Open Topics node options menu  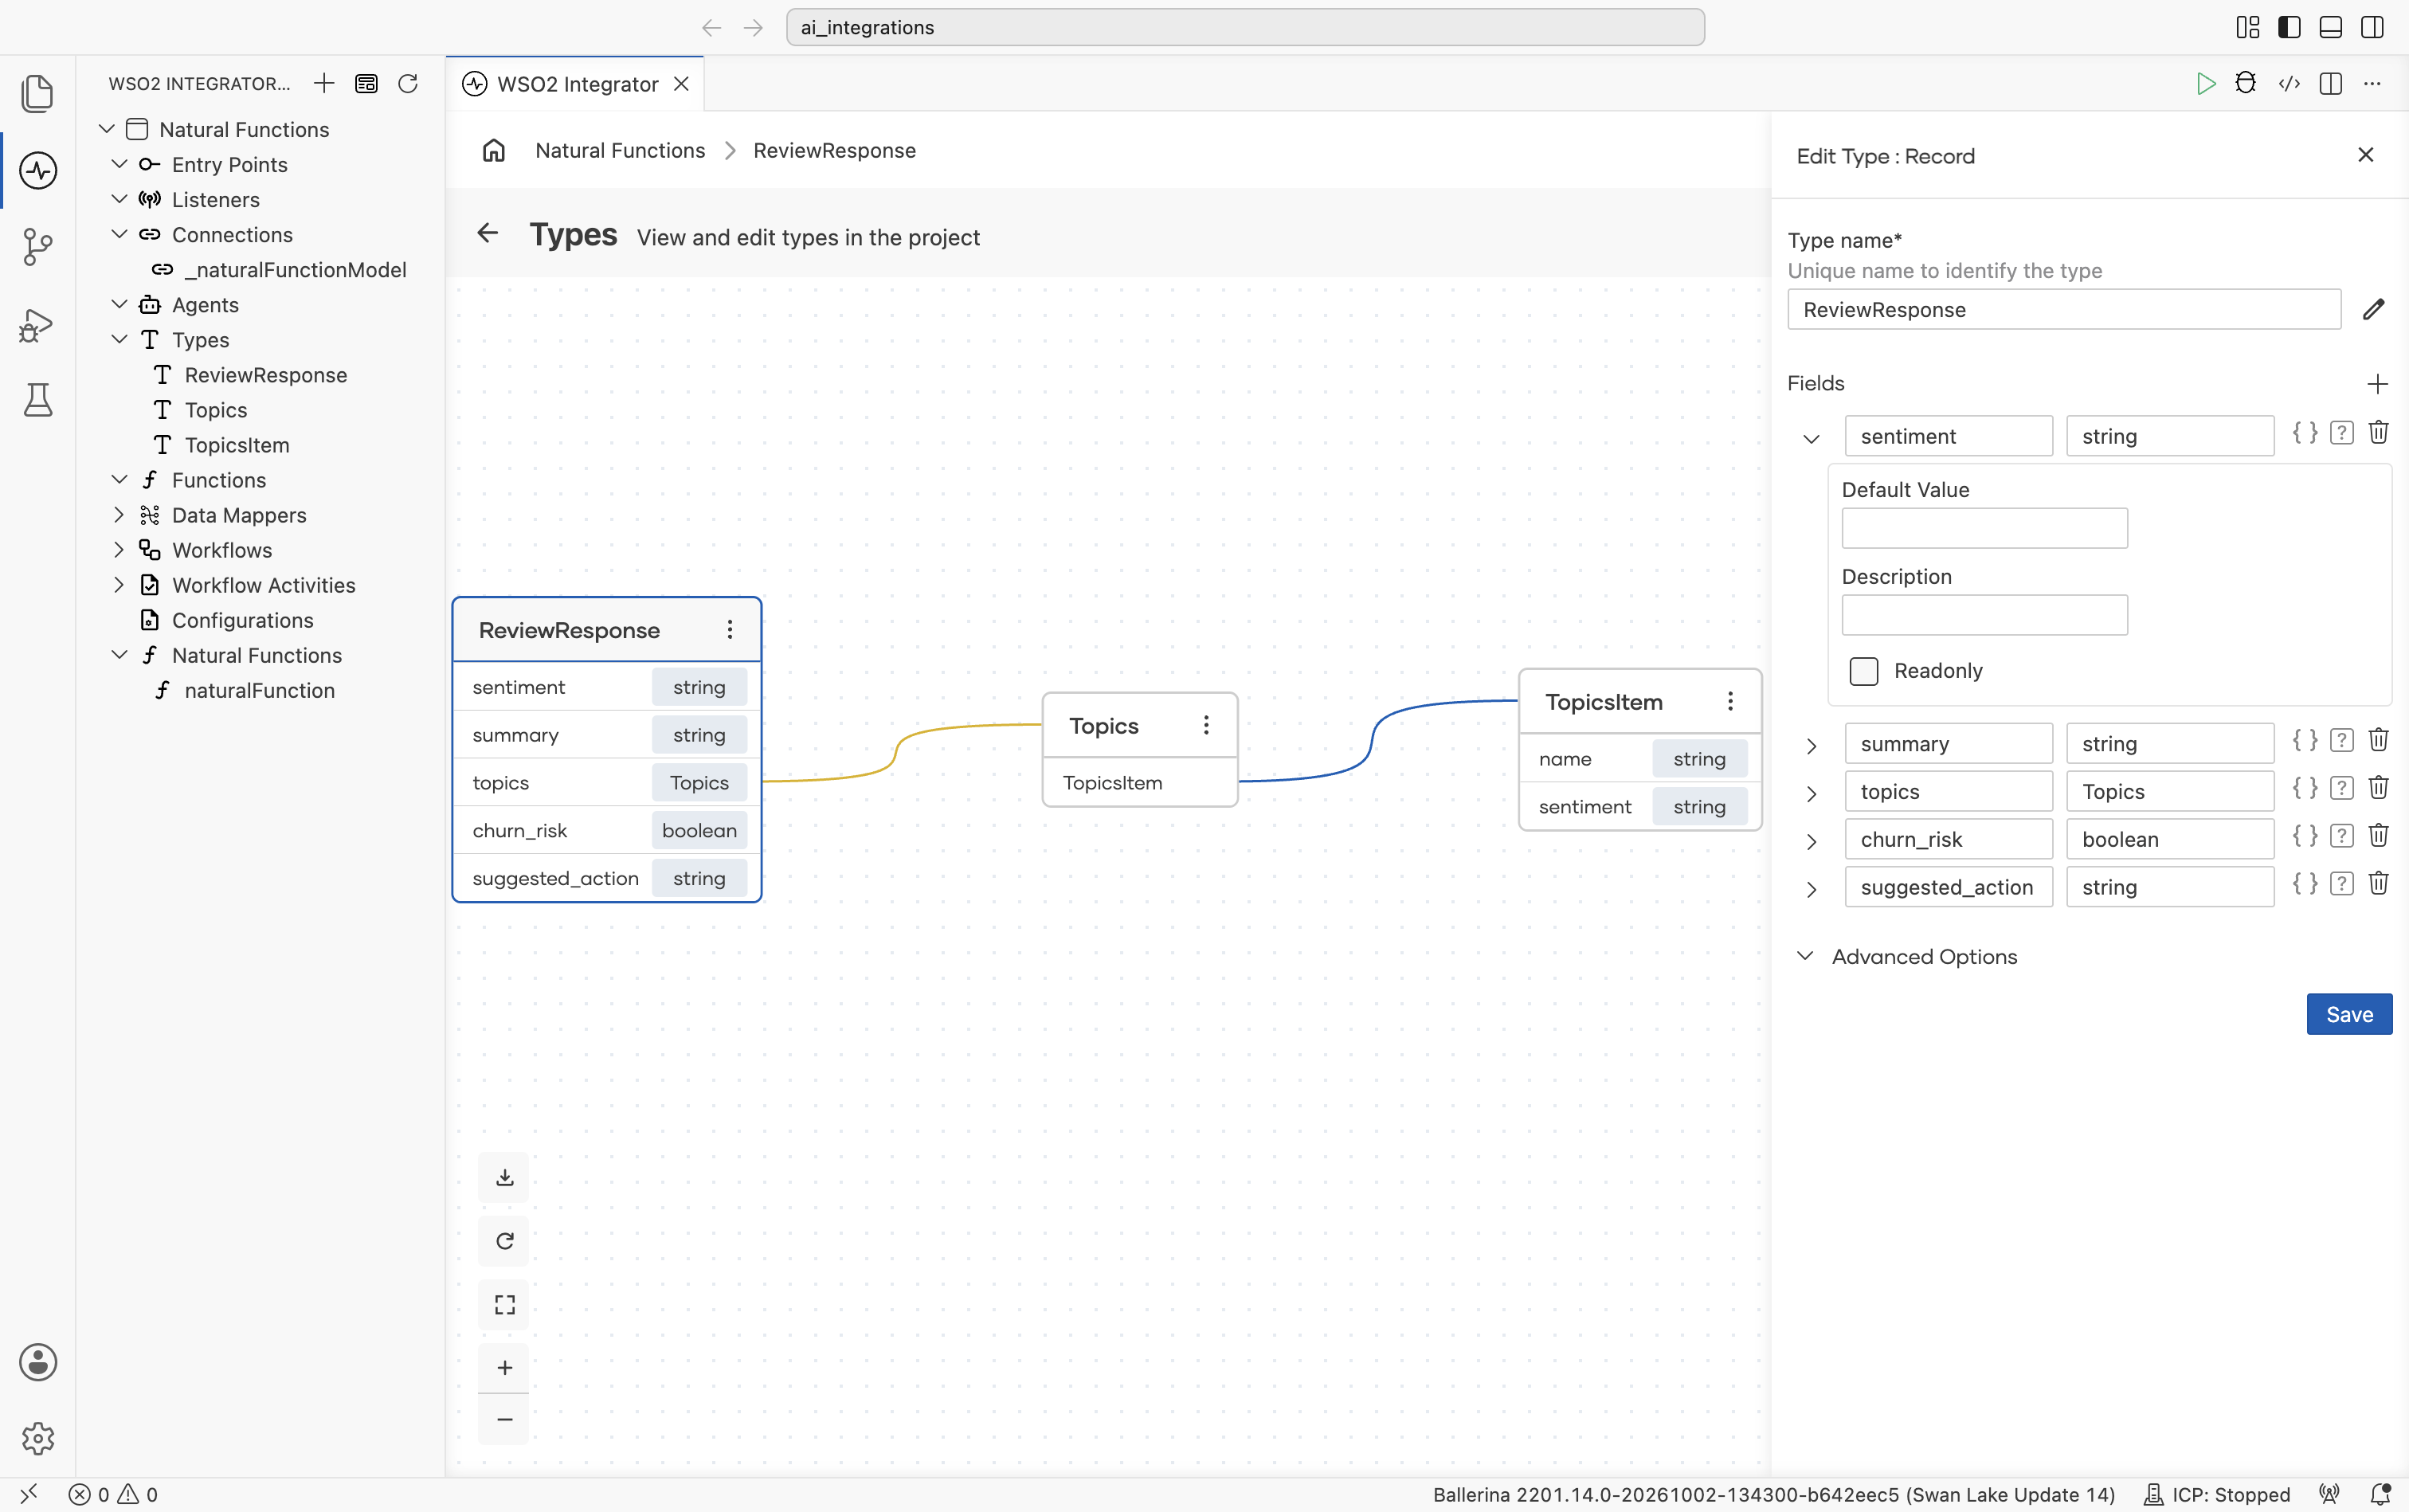(1206, 725)
